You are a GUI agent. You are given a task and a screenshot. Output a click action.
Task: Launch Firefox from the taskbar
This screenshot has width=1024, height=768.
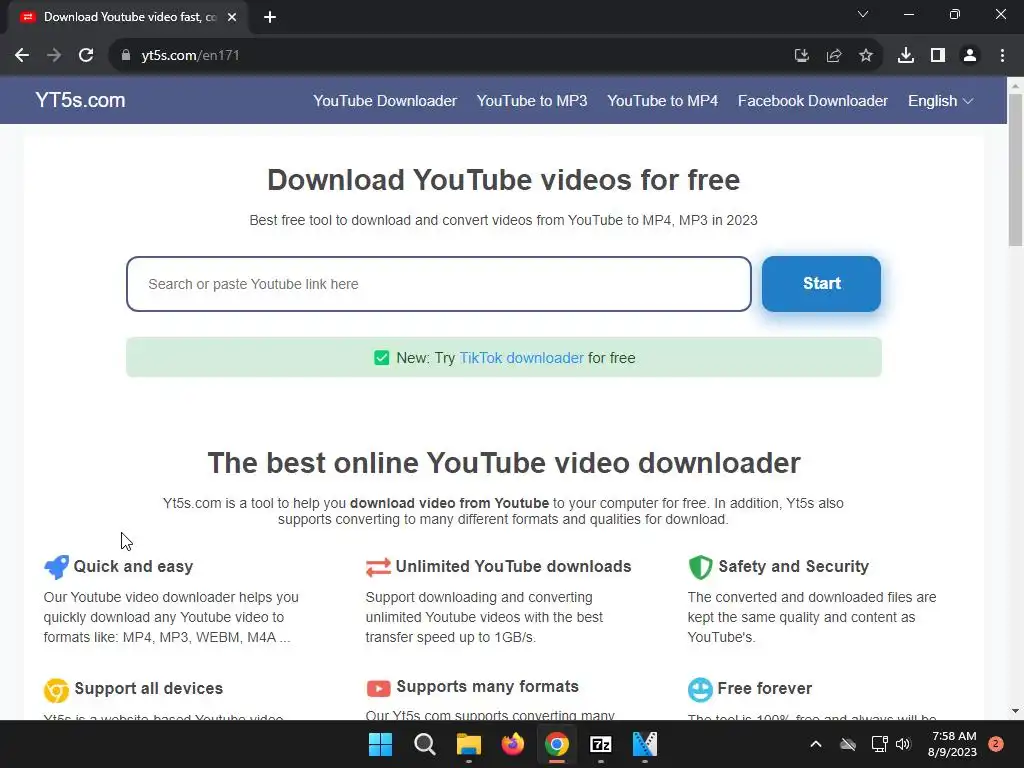pyautogui.click(x=513, y=744)
